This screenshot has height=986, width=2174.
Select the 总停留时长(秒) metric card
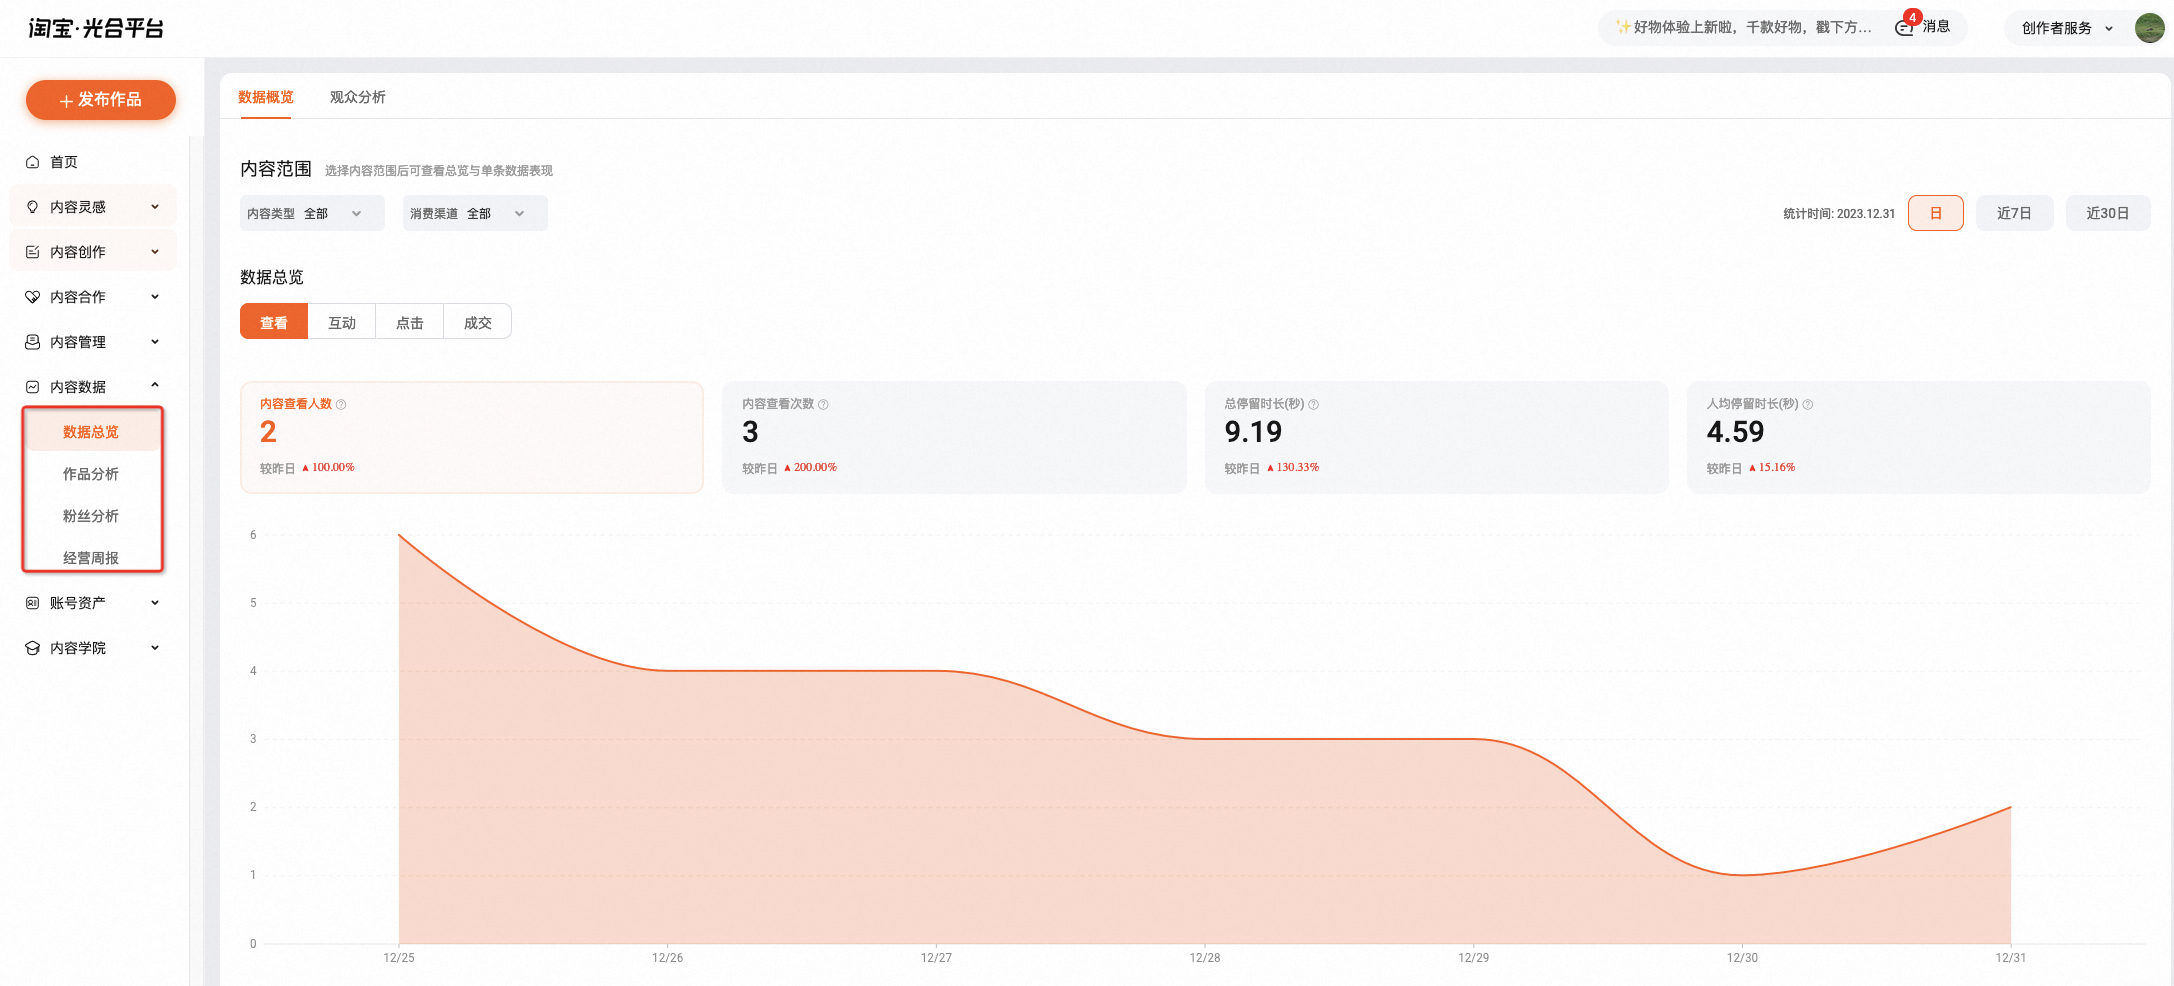click(x=1436, y=437)
